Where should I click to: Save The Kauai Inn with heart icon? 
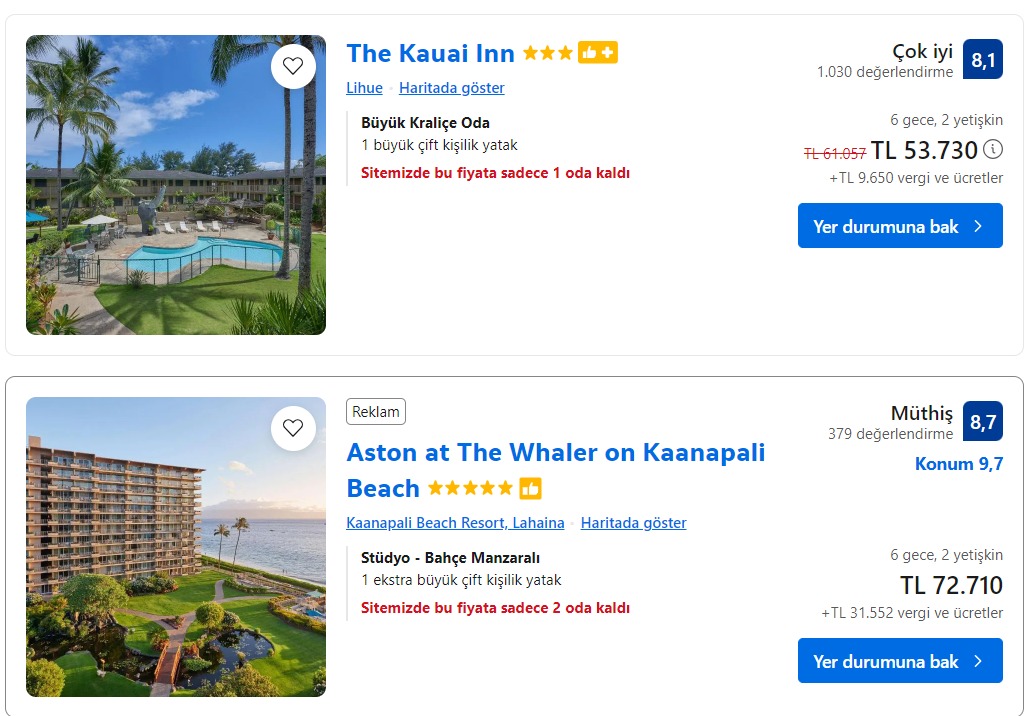pyautogui.click(x=293, y=66)
